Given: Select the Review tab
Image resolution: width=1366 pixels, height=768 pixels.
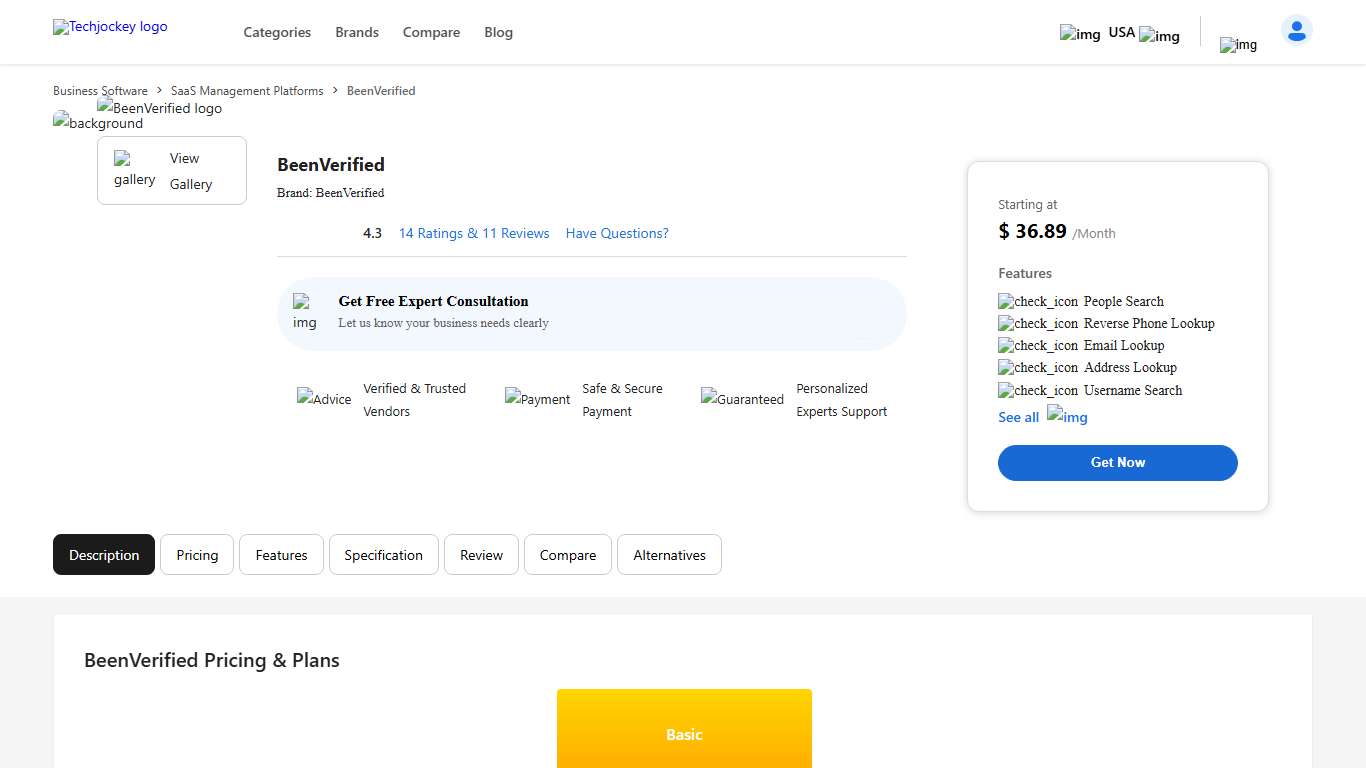Looking at the screenshot, I should pyautogui.click(x=481, y=554).
